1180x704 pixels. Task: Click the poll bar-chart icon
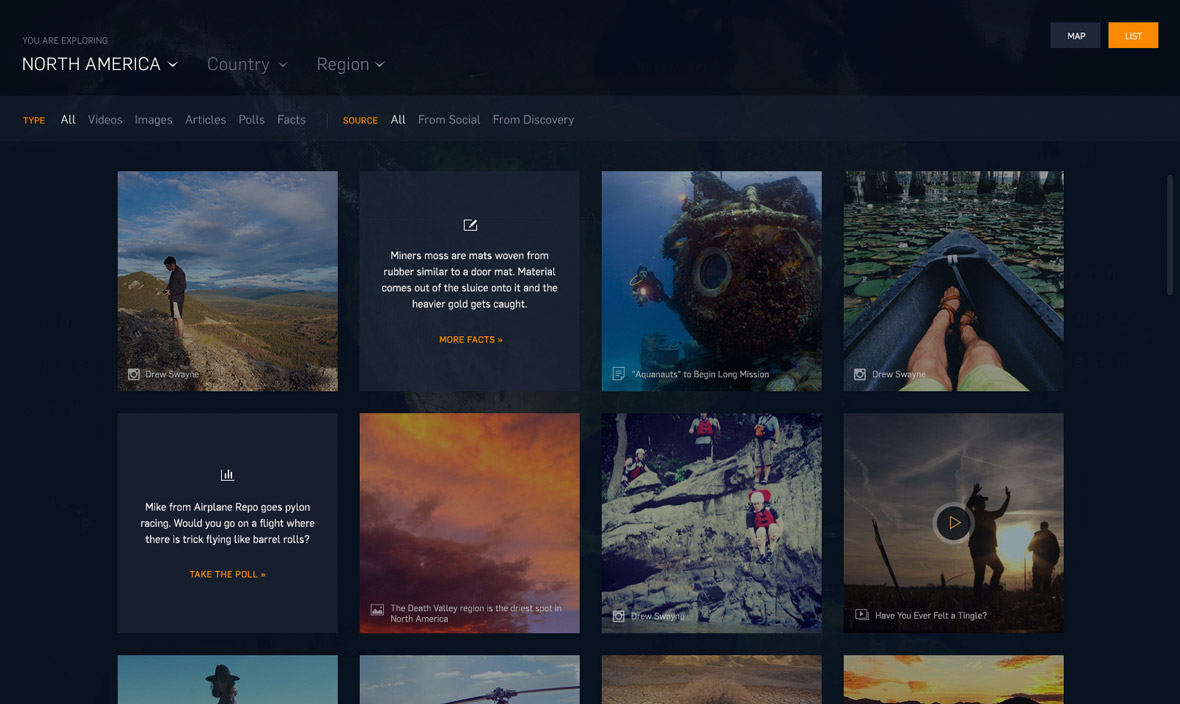[x=227, y=475]
